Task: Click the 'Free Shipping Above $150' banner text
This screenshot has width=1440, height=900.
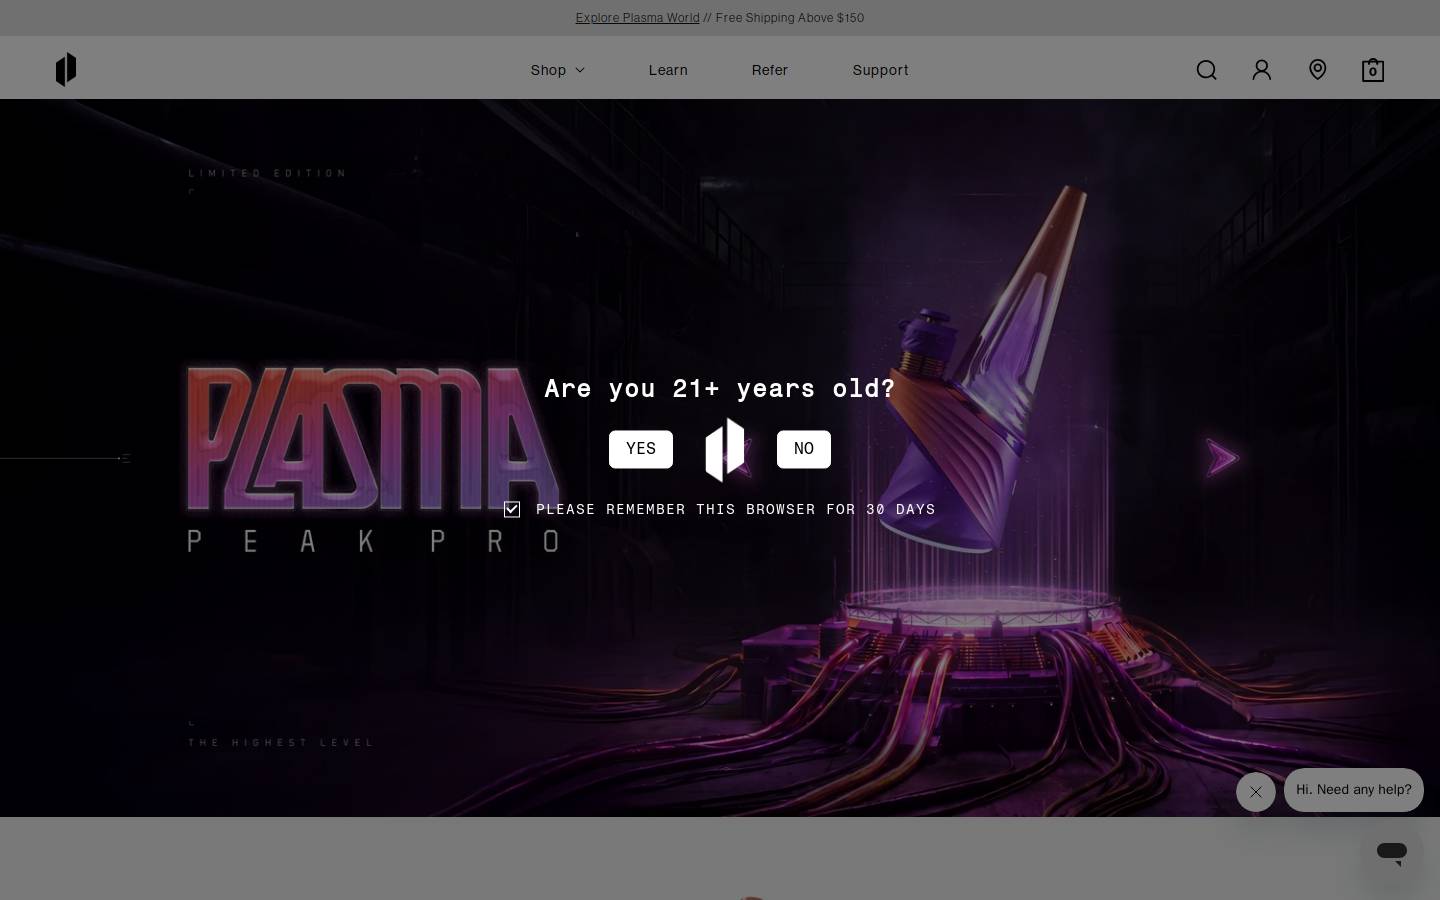Action: (x=790, y=18)
